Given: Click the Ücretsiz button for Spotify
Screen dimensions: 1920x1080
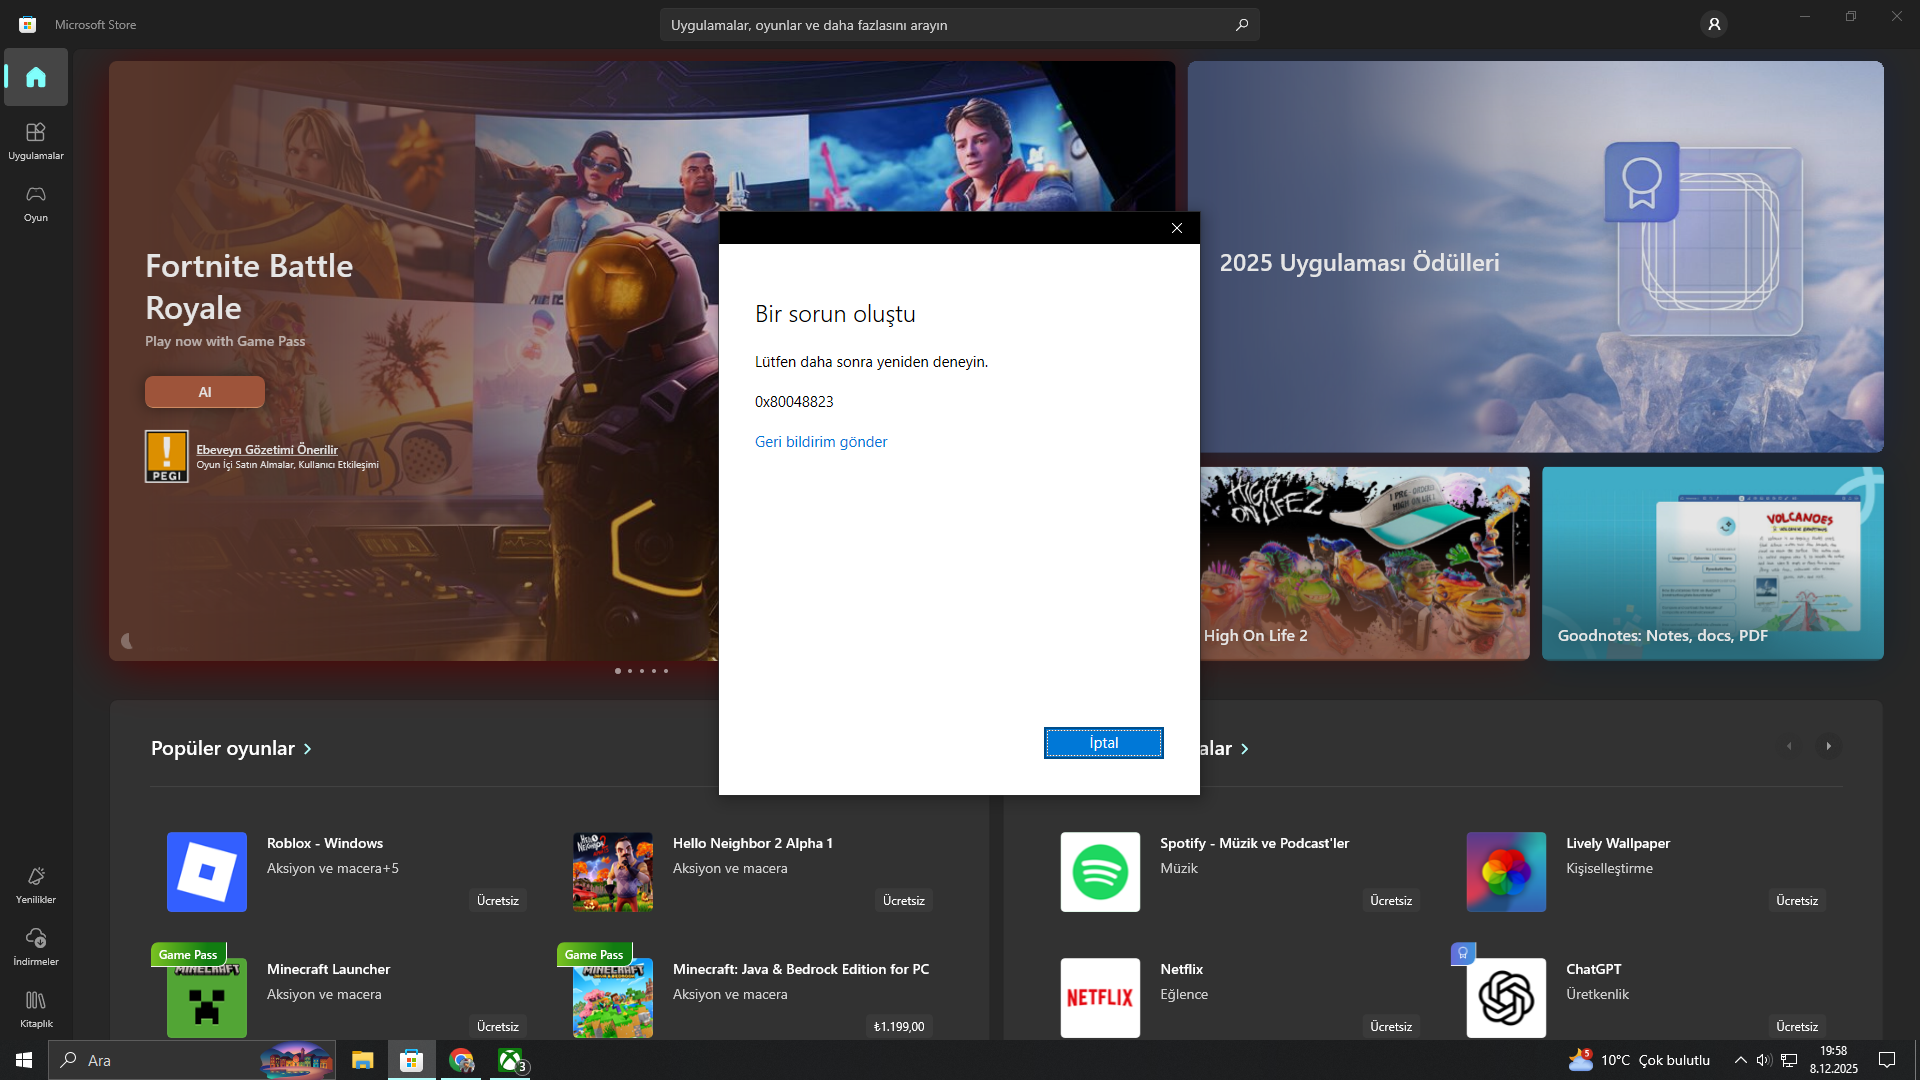Looking at the screenshot, I should [1391, 901].
